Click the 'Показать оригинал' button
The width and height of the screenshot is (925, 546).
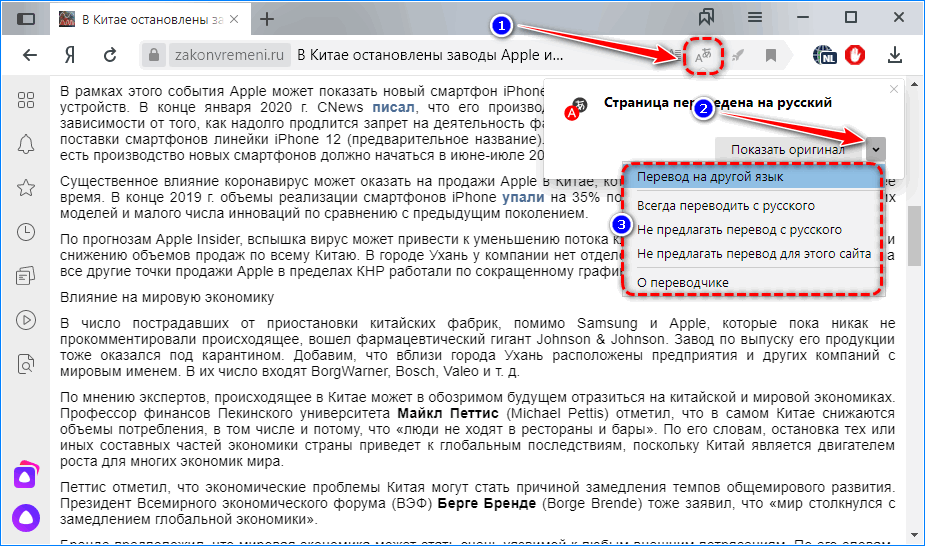pyautogui.click(x=788, y=150)
